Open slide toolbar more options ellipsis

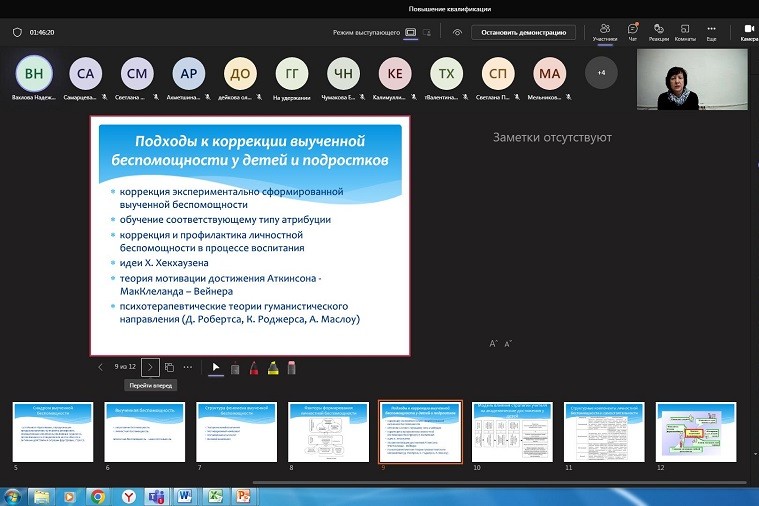tap(188, 367)
